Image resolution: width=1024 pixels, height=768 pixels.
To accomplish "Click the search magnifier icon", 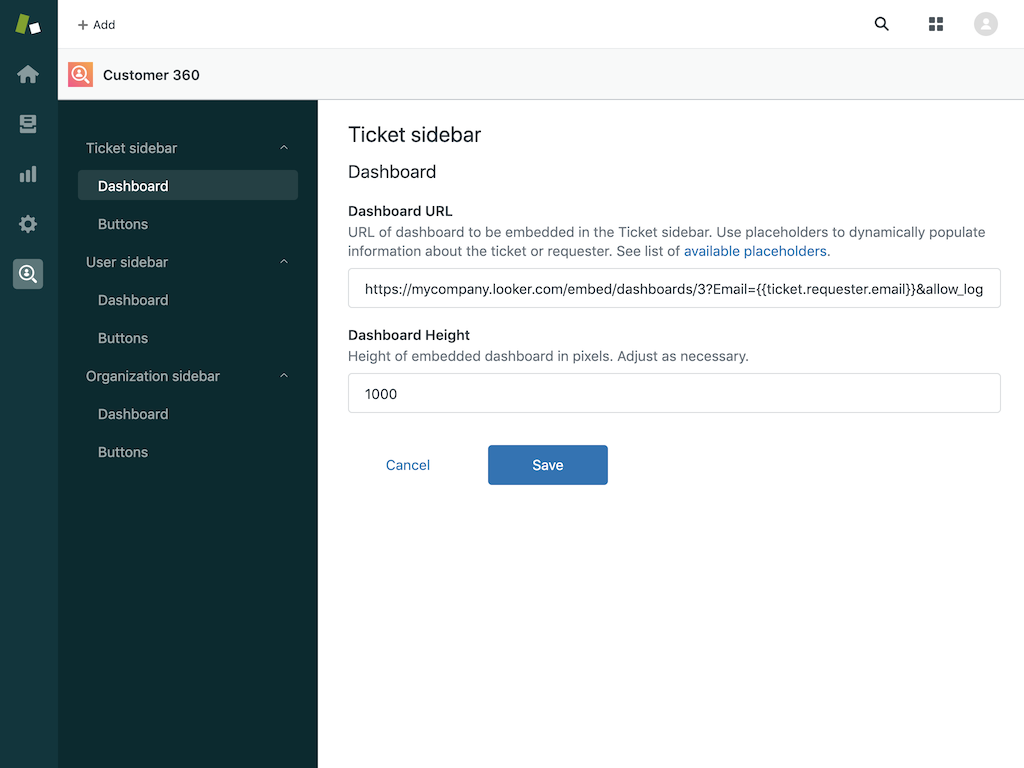I will [x=881, y=24].
